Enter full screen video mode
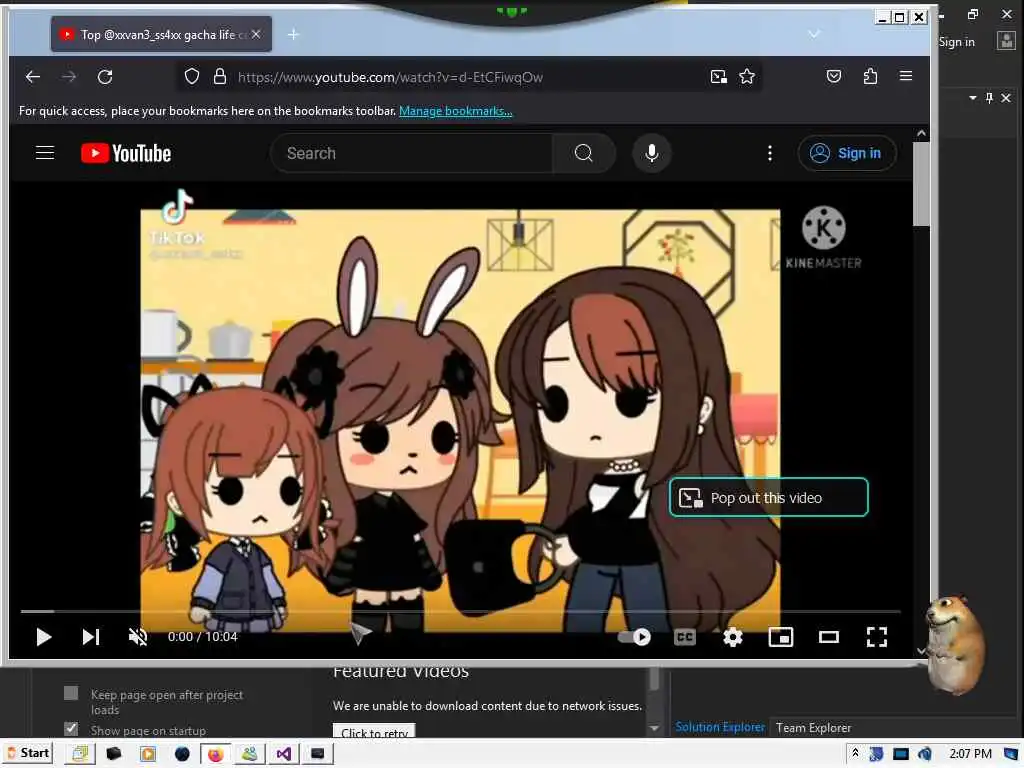 (x=876, y=637)
